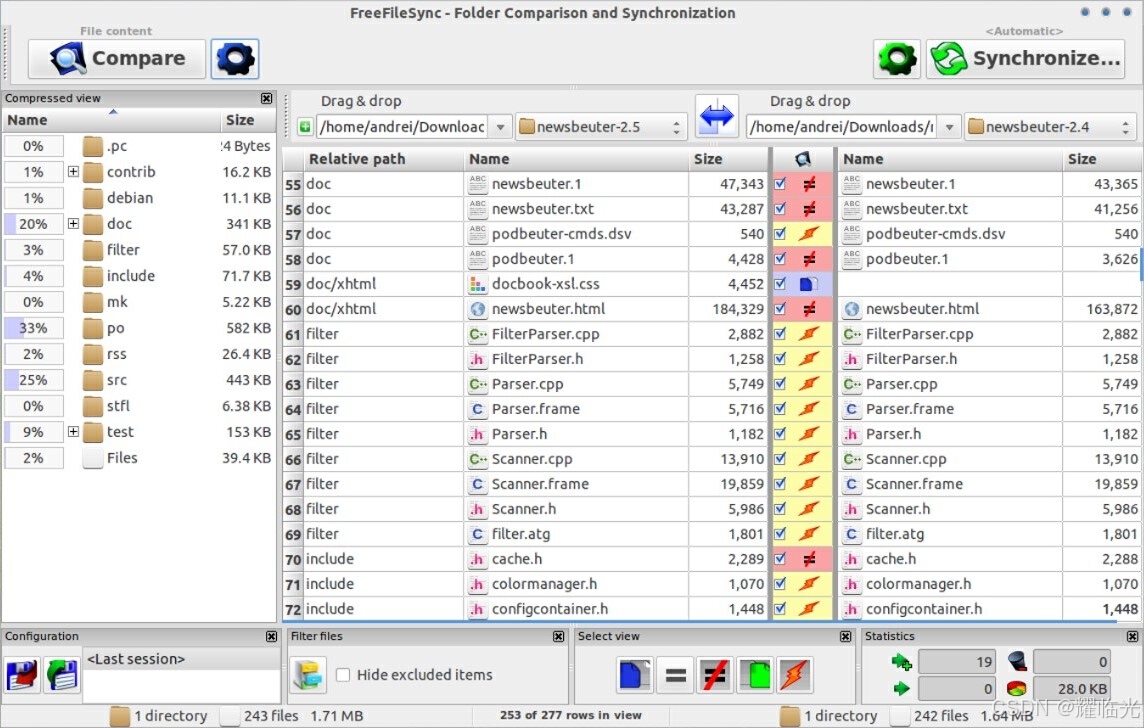Show files existing on left side only

click(634, 675)
